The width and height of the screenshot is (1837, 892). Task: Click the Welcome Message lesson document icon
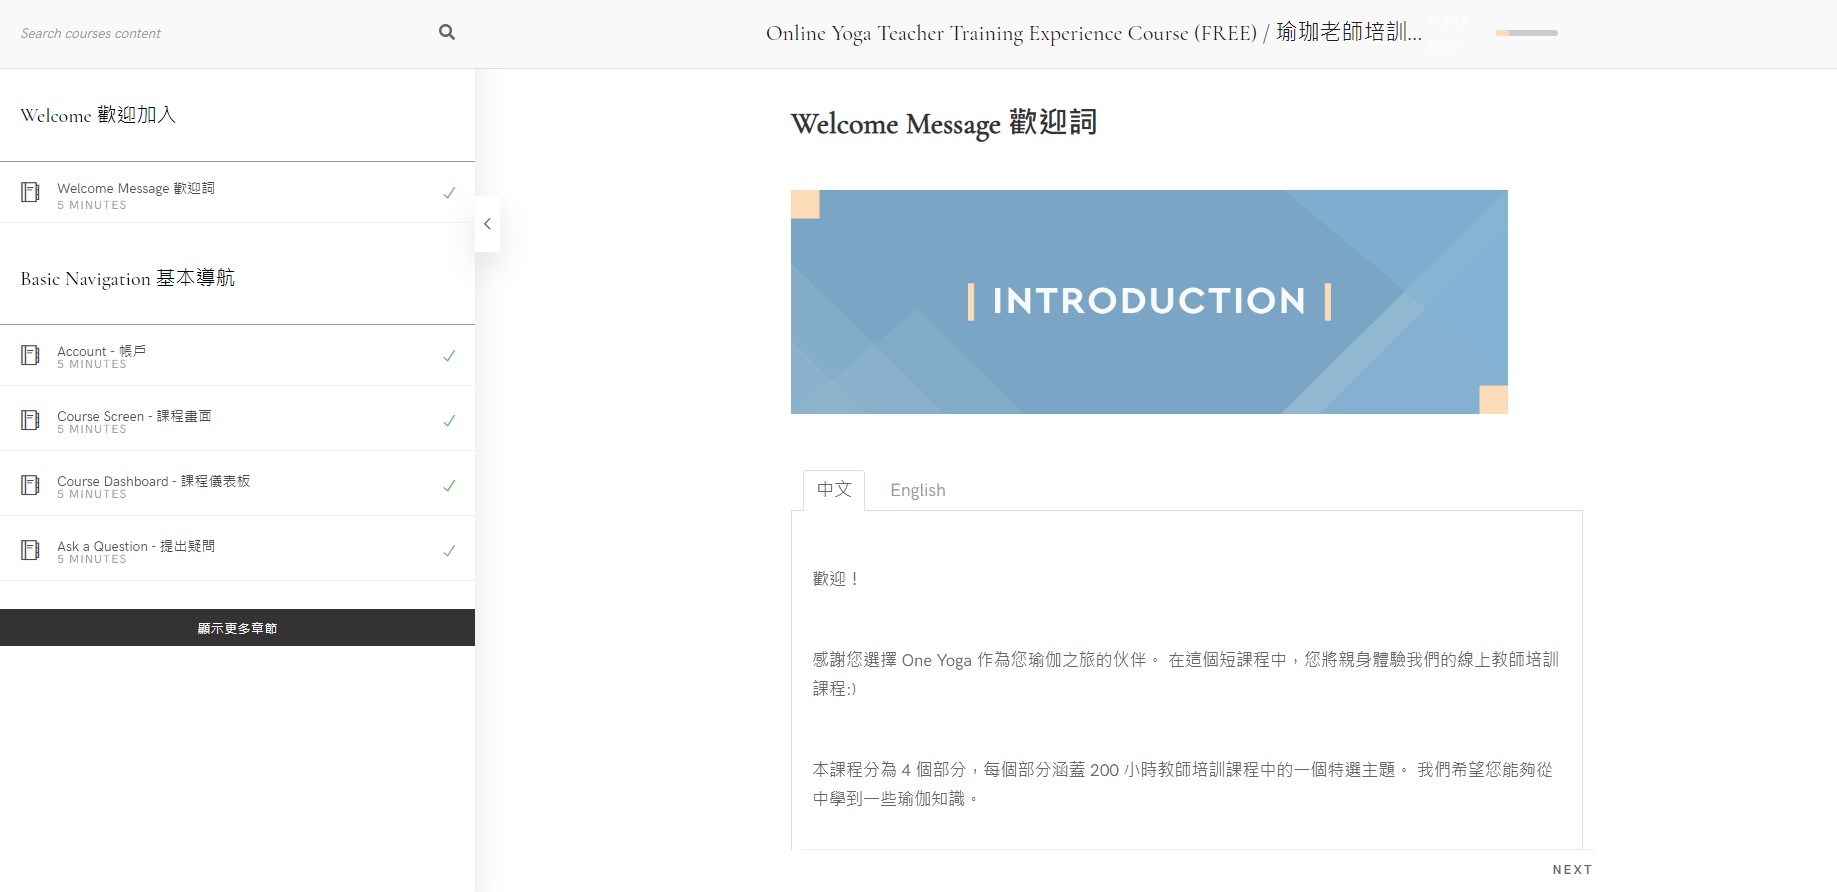(31, 191)
